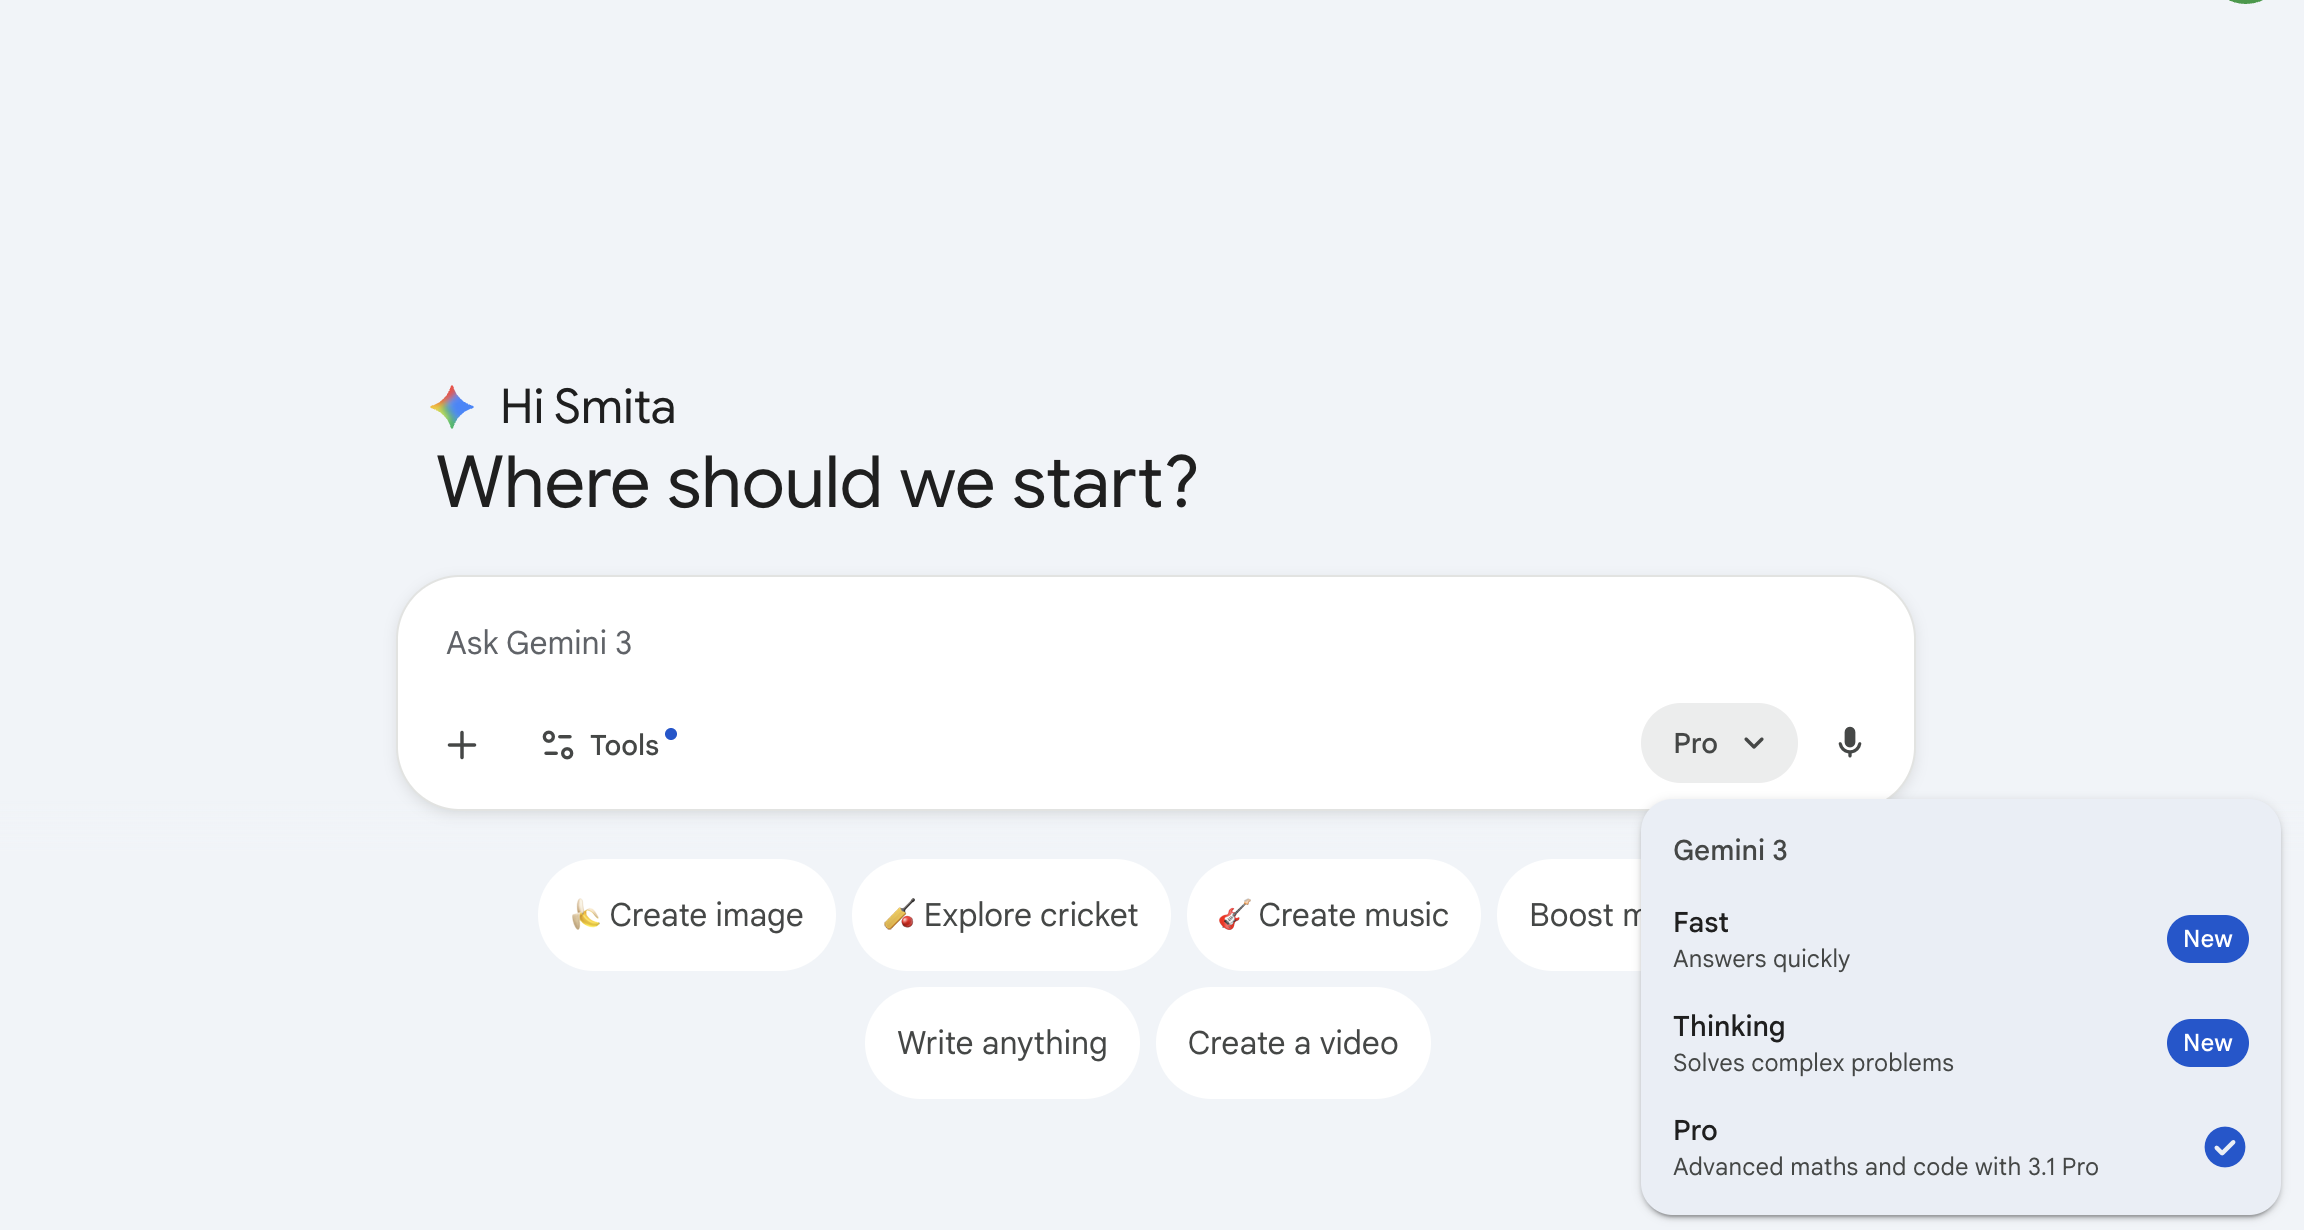
Task: Click the Explore cricket suggestion chip
Action: click(1011, 915)
